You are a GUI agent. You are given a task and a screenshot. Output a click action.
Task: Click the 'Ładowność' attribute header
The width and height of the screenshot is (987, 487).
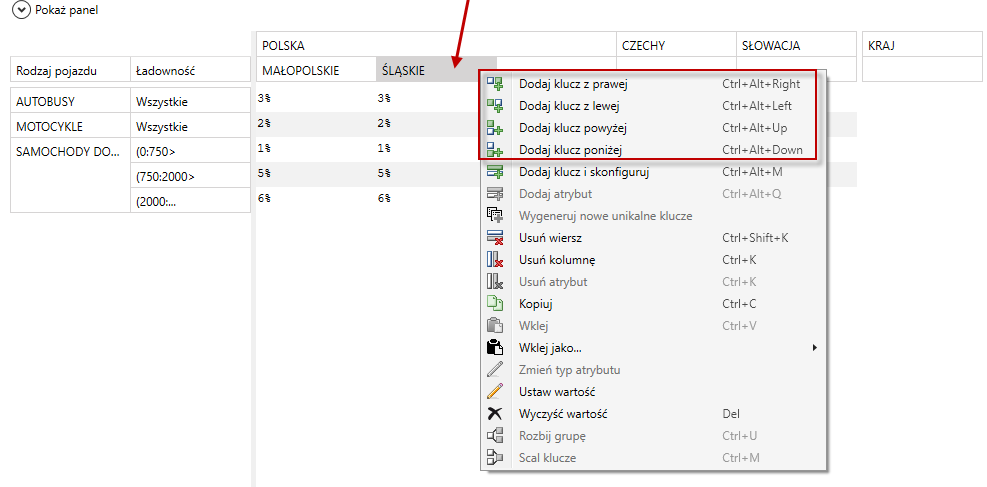pos(191,70)
